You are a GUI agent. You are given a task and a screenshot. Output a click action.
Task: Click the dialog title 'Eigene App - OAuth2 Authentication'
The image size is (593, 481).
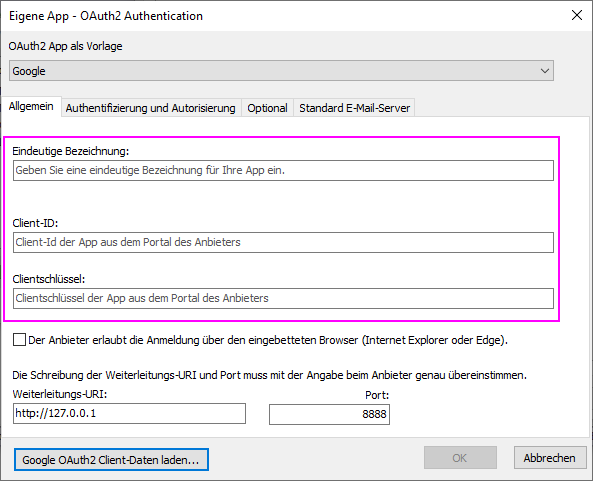106,16
